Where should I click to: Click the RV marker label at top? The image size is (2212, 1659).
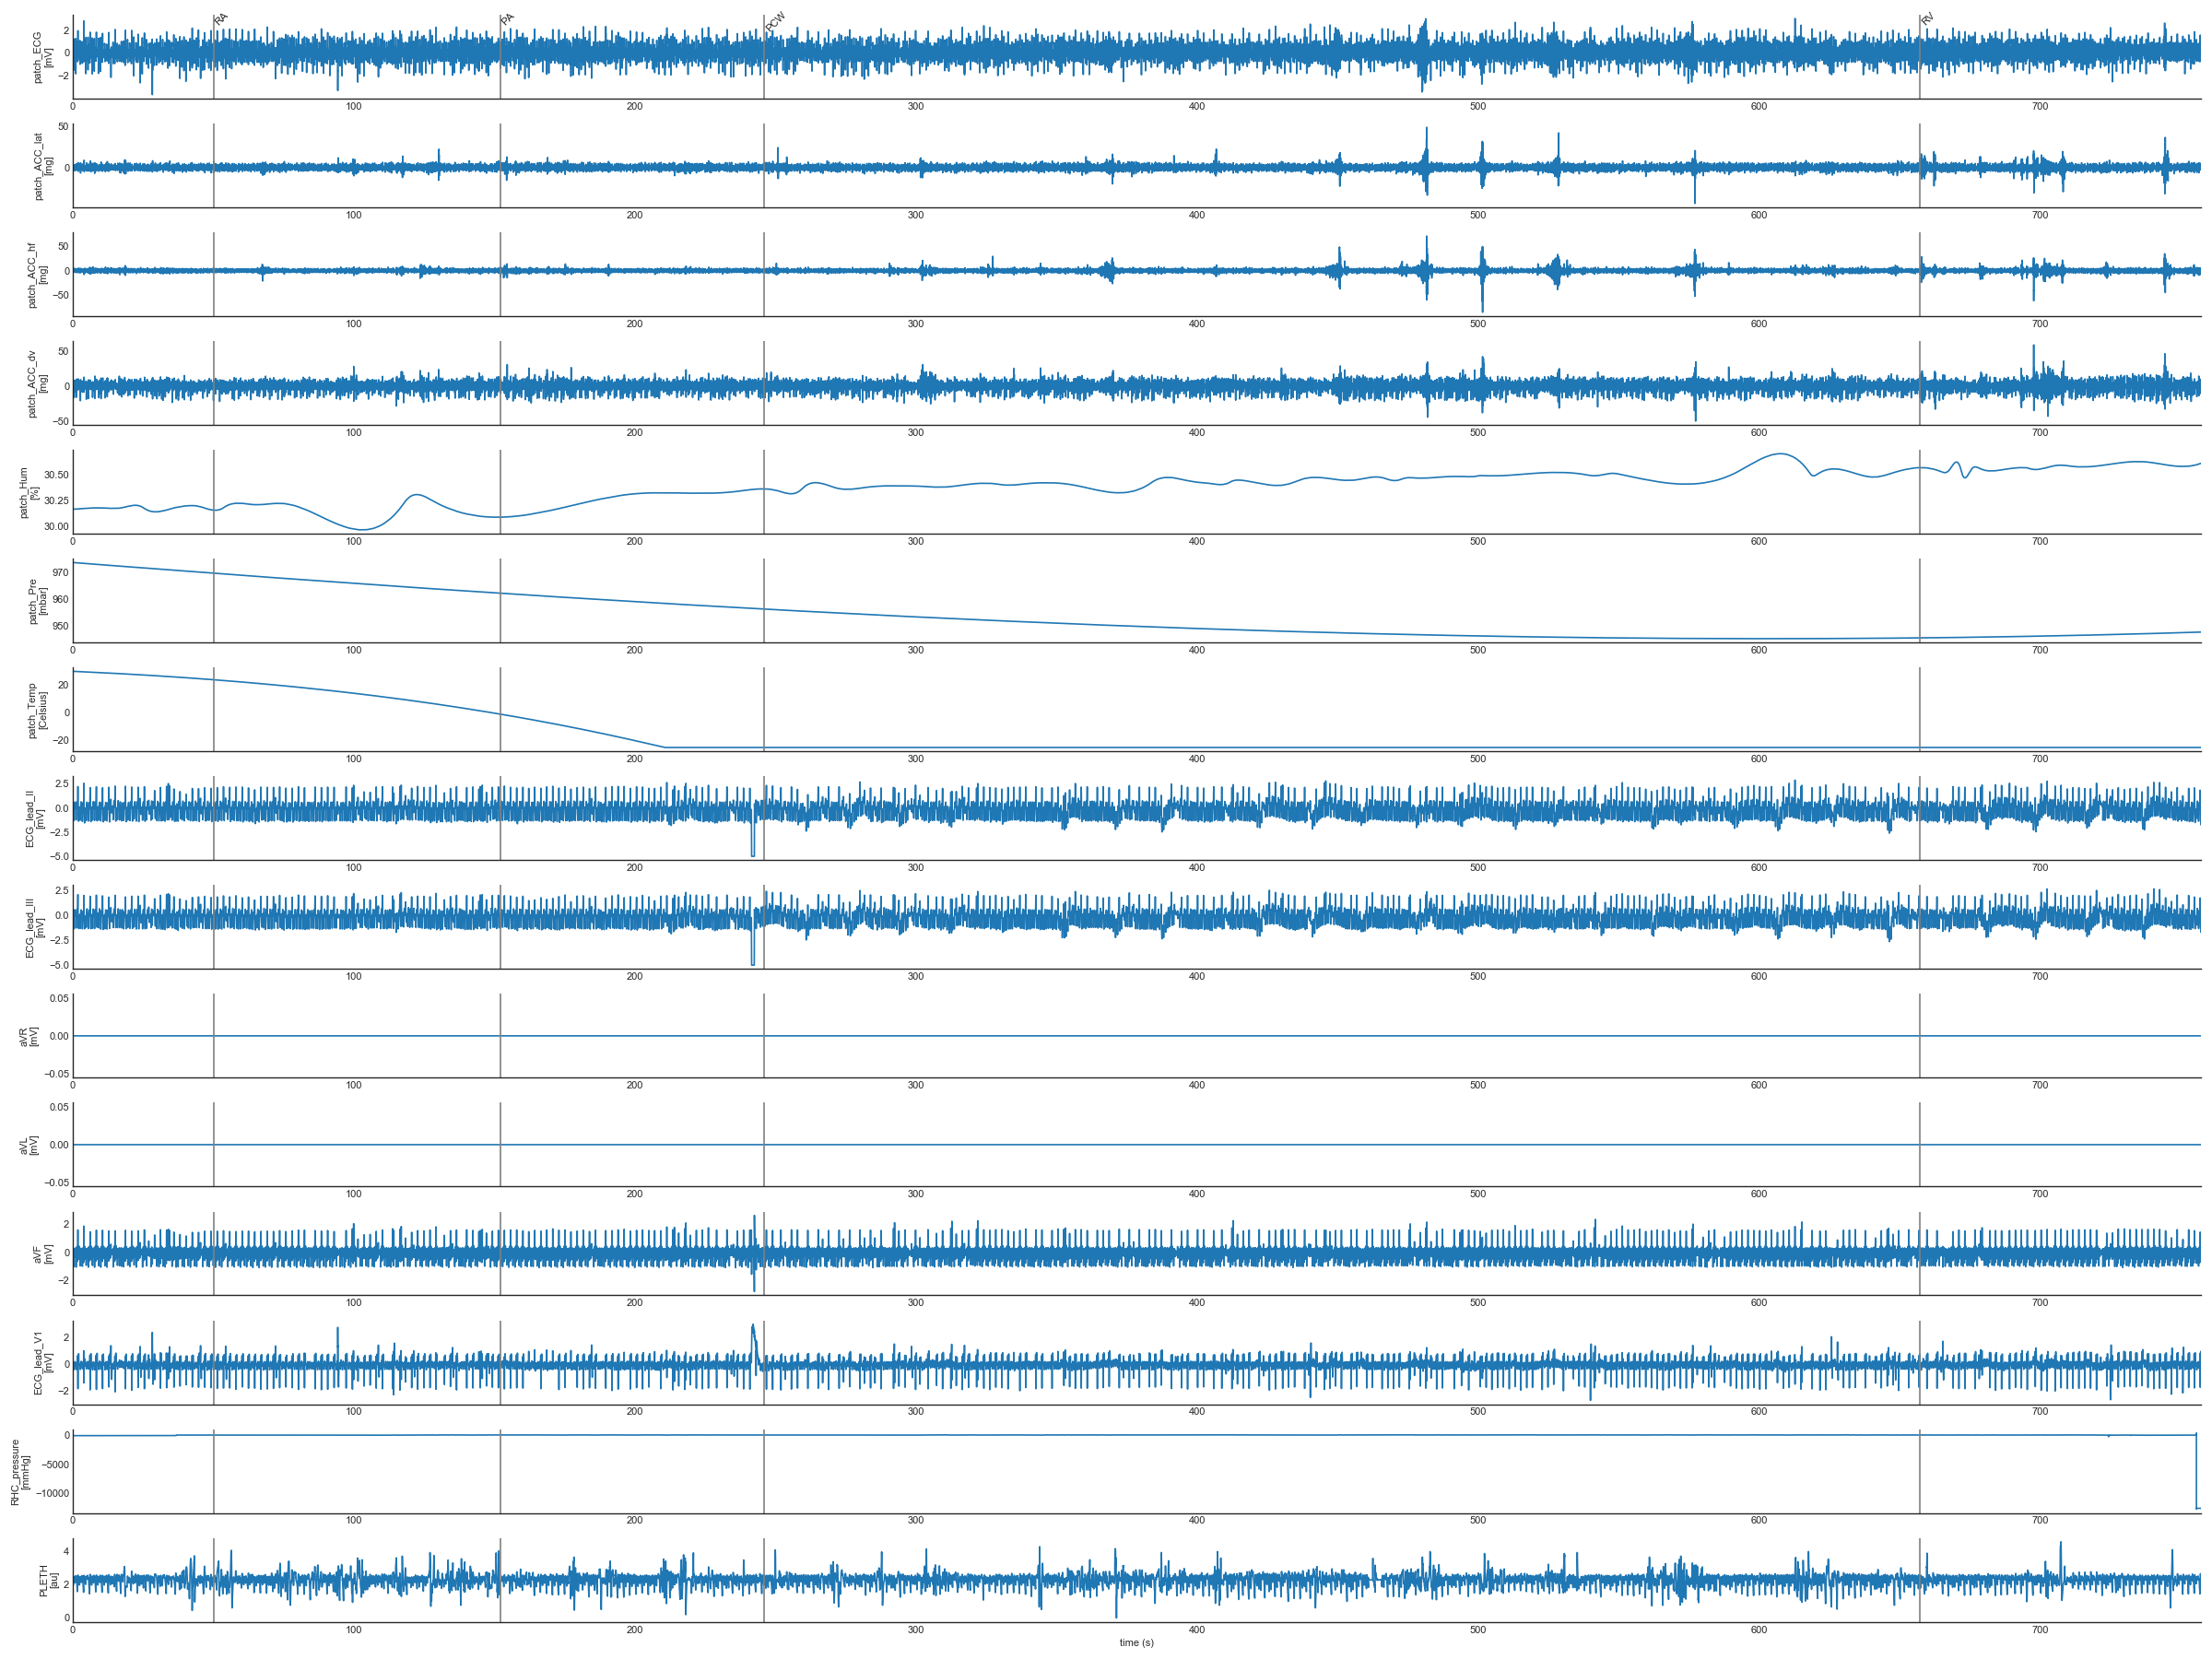click(1927, 19)
